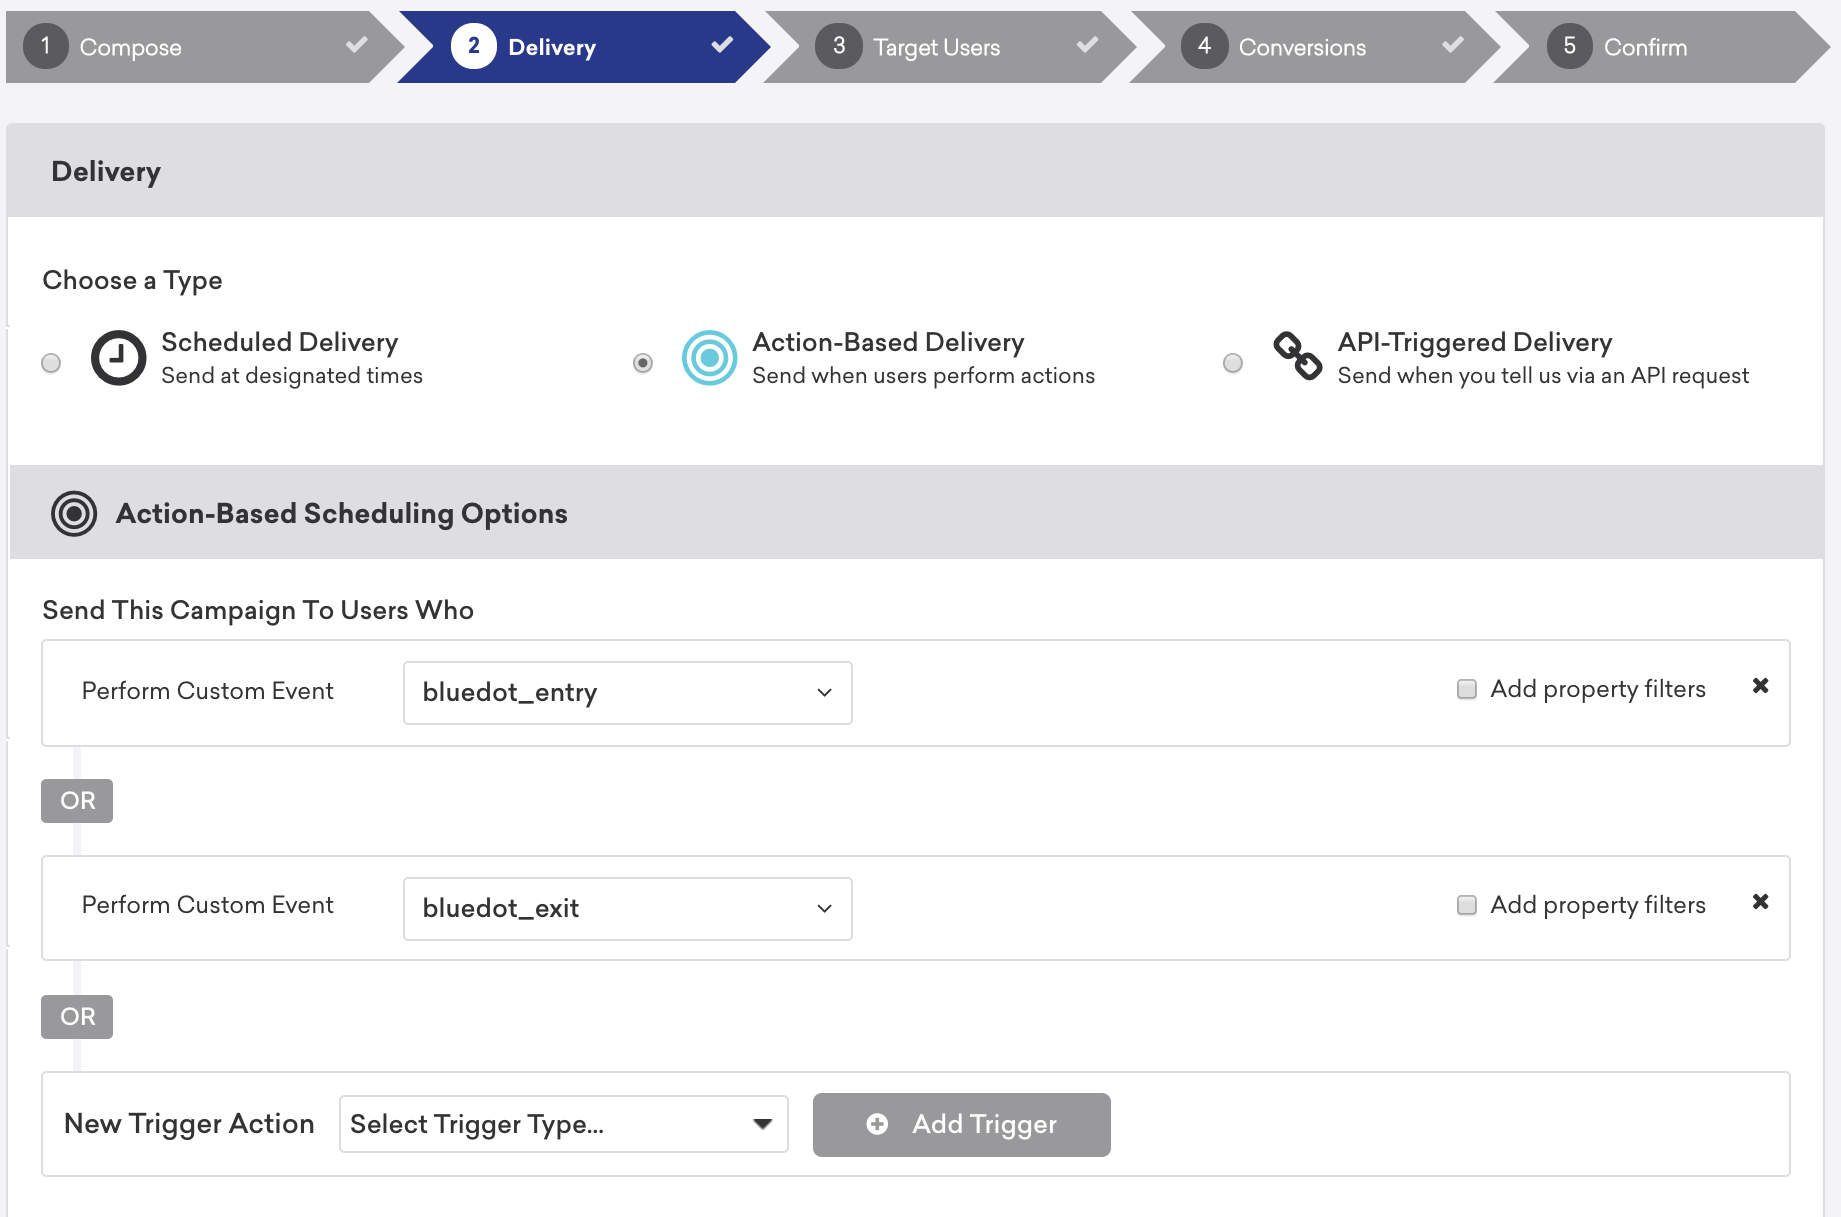The image size is (1841, 1217).
Task: Expand the Select Trigger Type dropdown
Action: tap(563, 1125)
